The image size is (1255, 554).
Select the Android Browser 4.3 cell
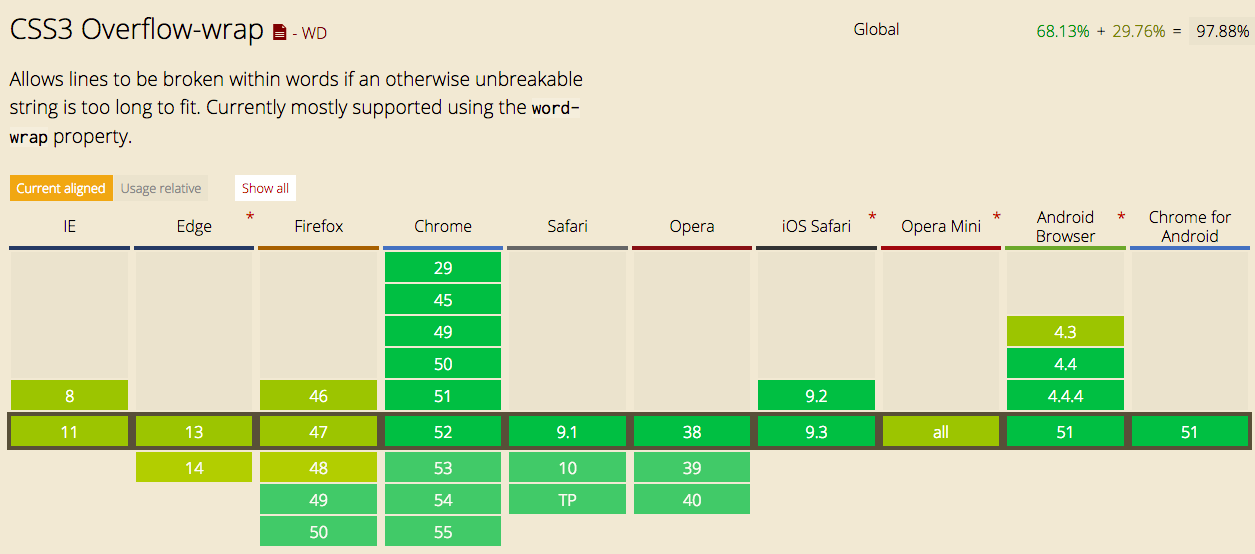coord(1065,332)
